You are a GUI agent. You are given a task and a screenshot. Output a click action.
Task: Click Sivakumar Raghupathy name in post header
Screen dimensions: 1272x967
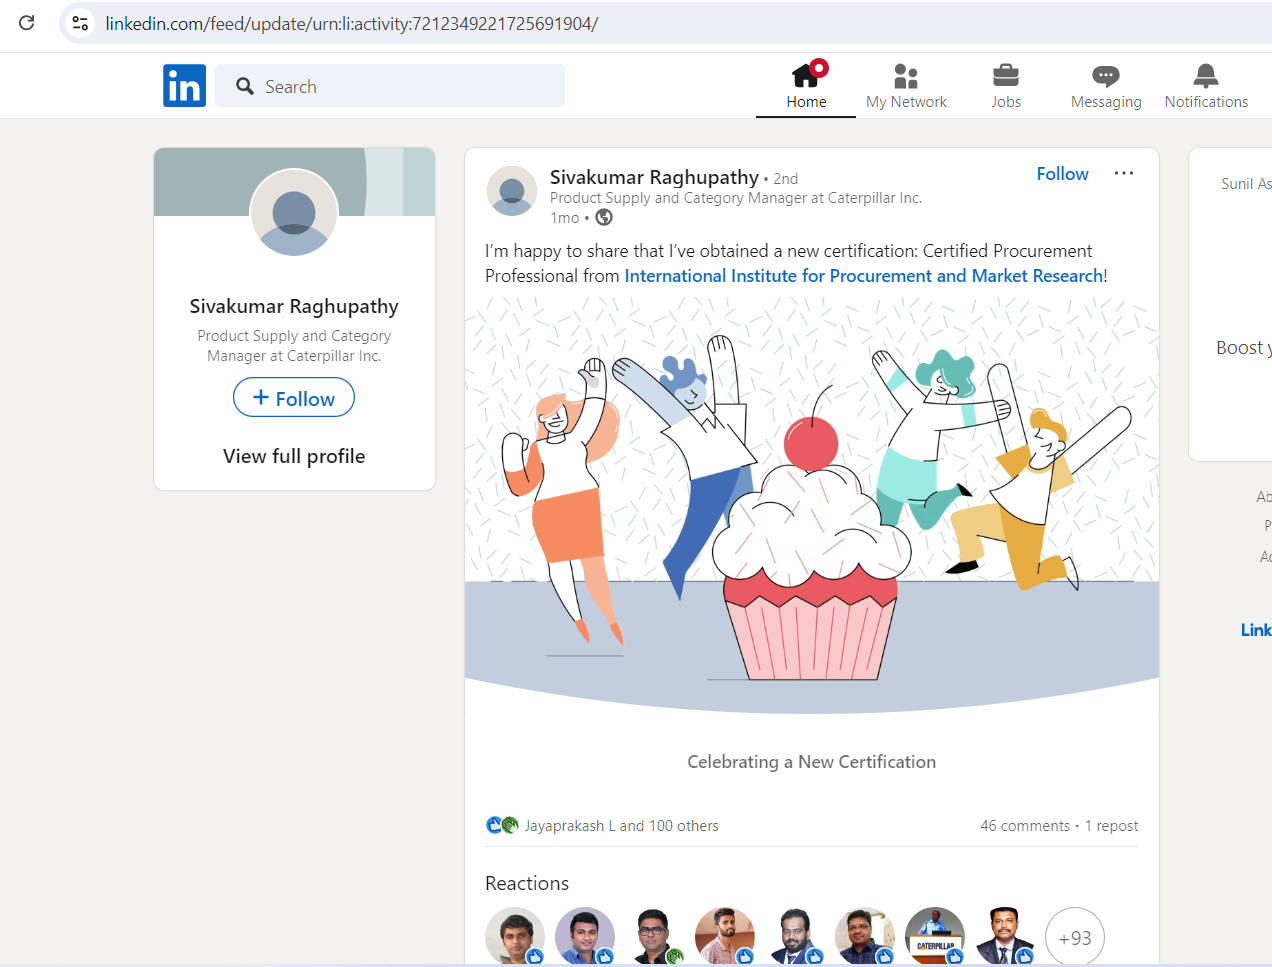tap(654, 177)
